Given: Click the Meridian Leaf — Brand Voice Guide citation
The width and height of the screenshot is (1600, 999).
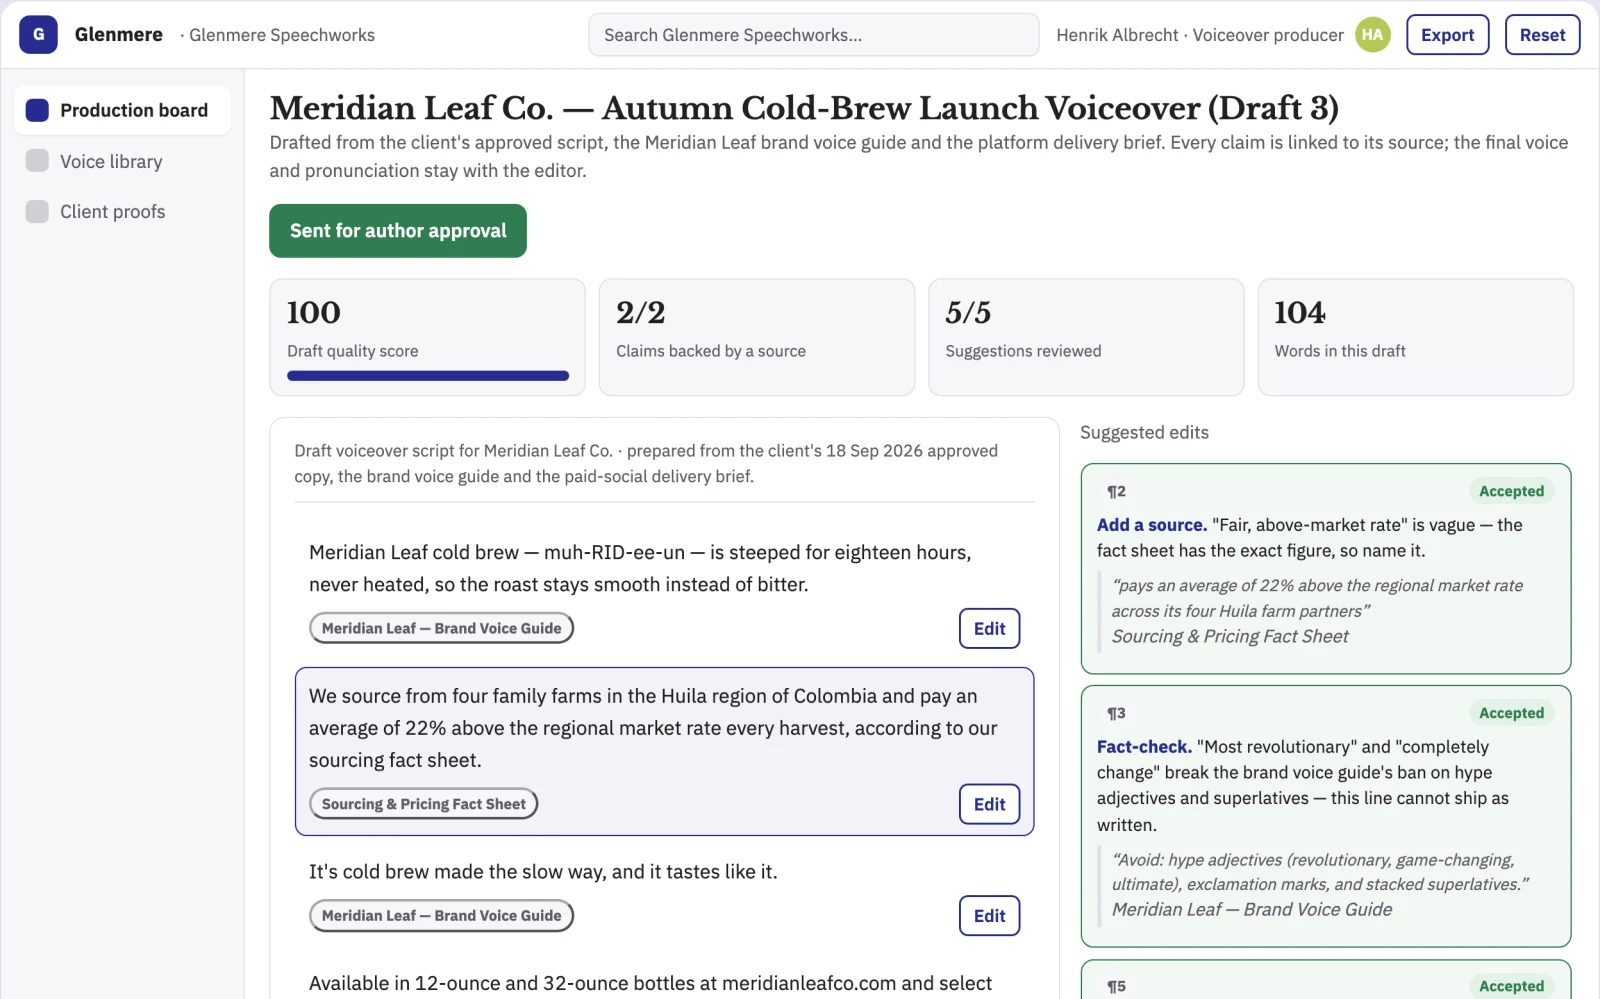Looking at the screenshot, I should click(x=1251, y=909).
